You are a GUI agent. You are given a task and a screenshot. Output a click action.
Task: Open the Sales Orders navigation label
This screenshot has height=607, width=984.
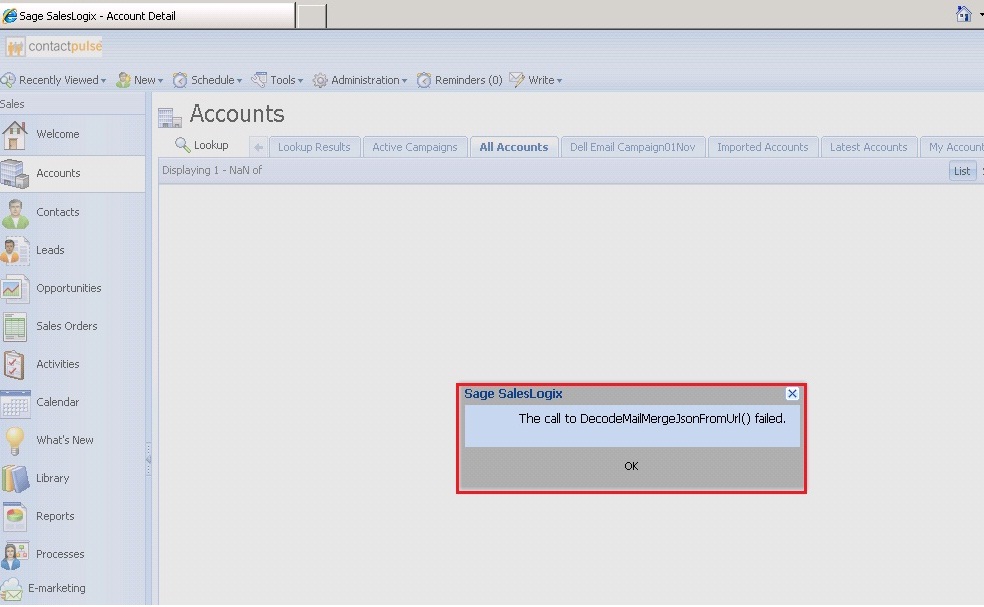point(67,326)
